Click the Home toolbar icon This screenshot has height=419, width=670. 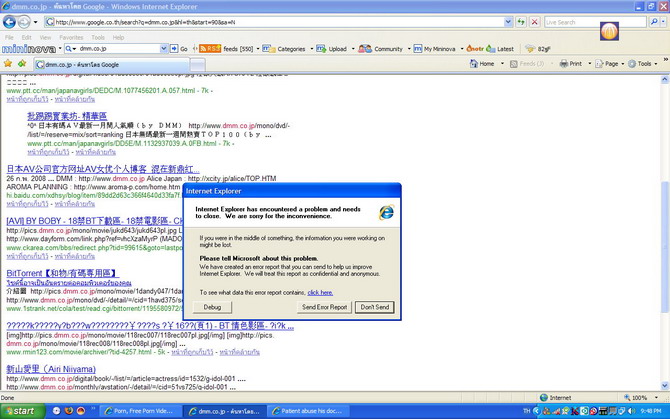474,64
